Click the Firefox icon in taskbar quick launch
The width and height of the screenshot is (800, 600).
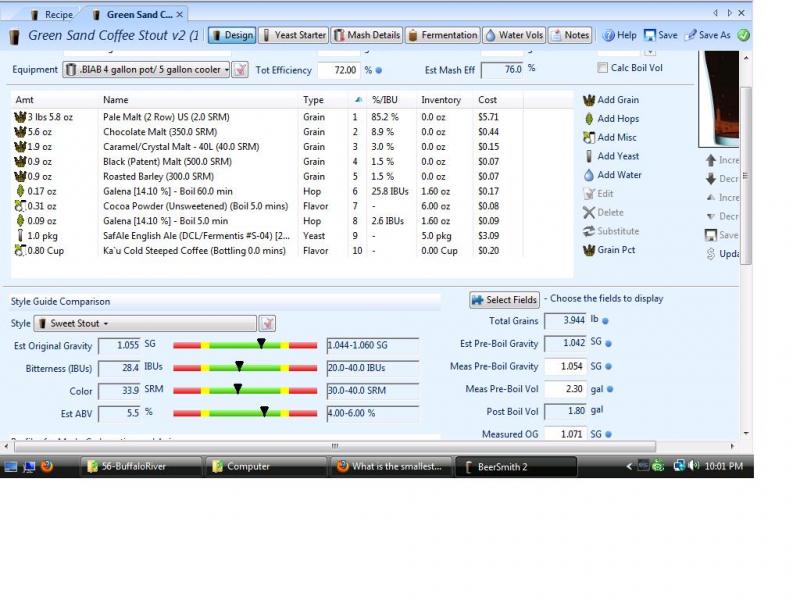click(x=47, y=466)
